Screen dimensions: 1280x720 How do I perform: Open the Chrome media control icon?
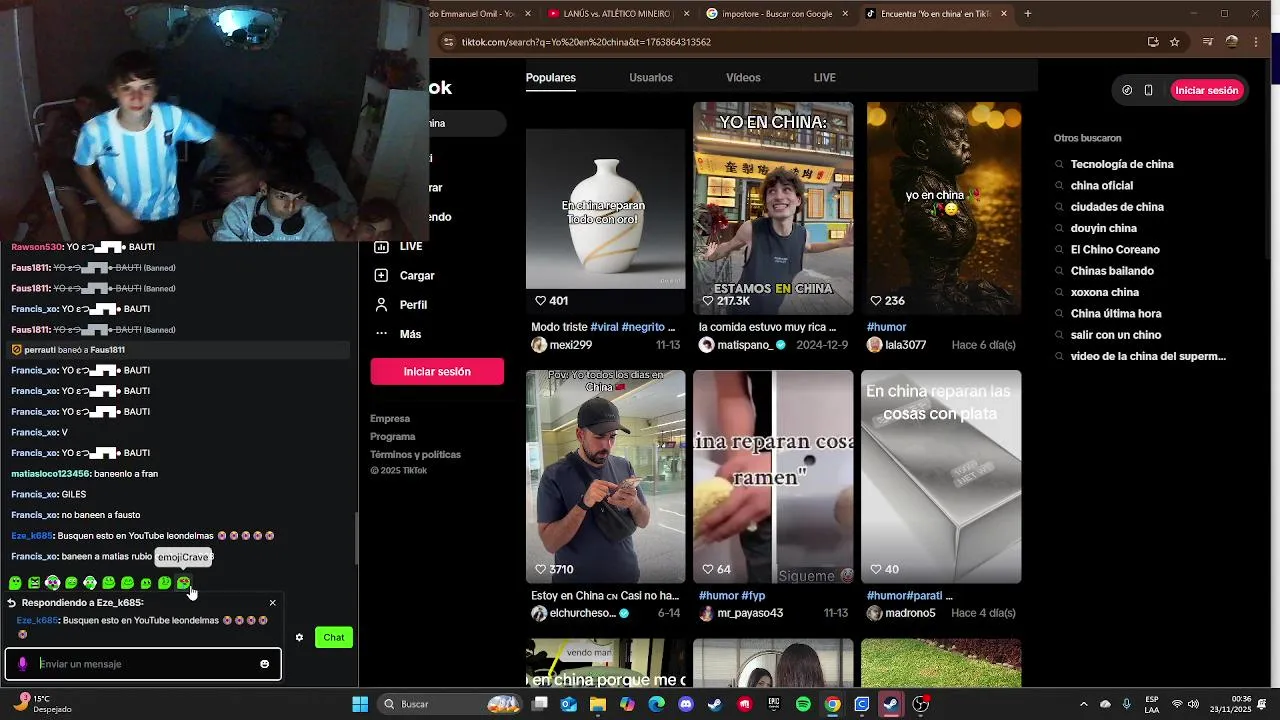[x=1208, y=42]
